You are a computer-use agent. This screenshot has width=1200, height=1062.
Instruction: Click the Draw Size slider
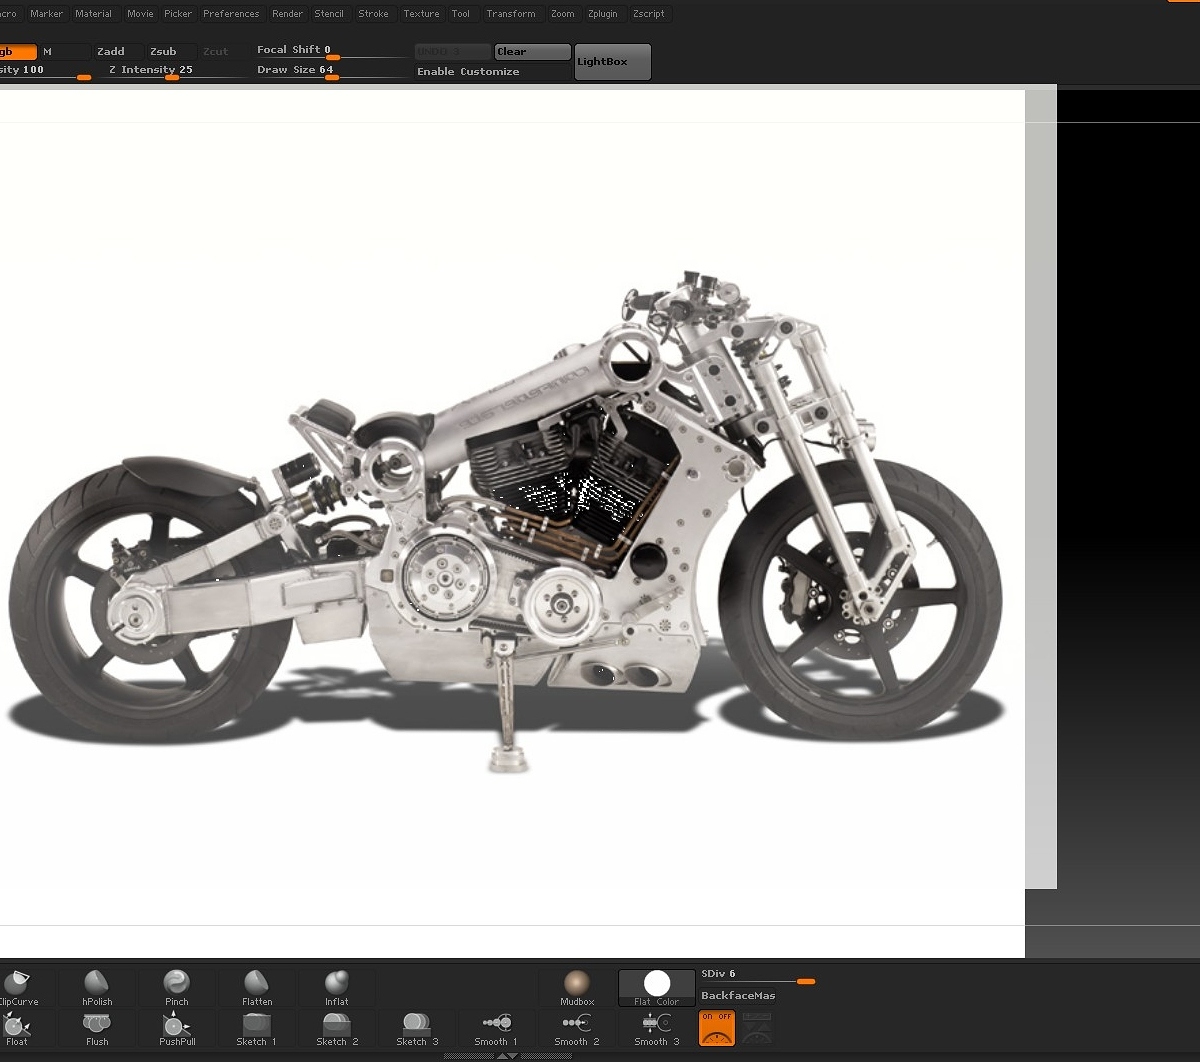pos(331,71)
